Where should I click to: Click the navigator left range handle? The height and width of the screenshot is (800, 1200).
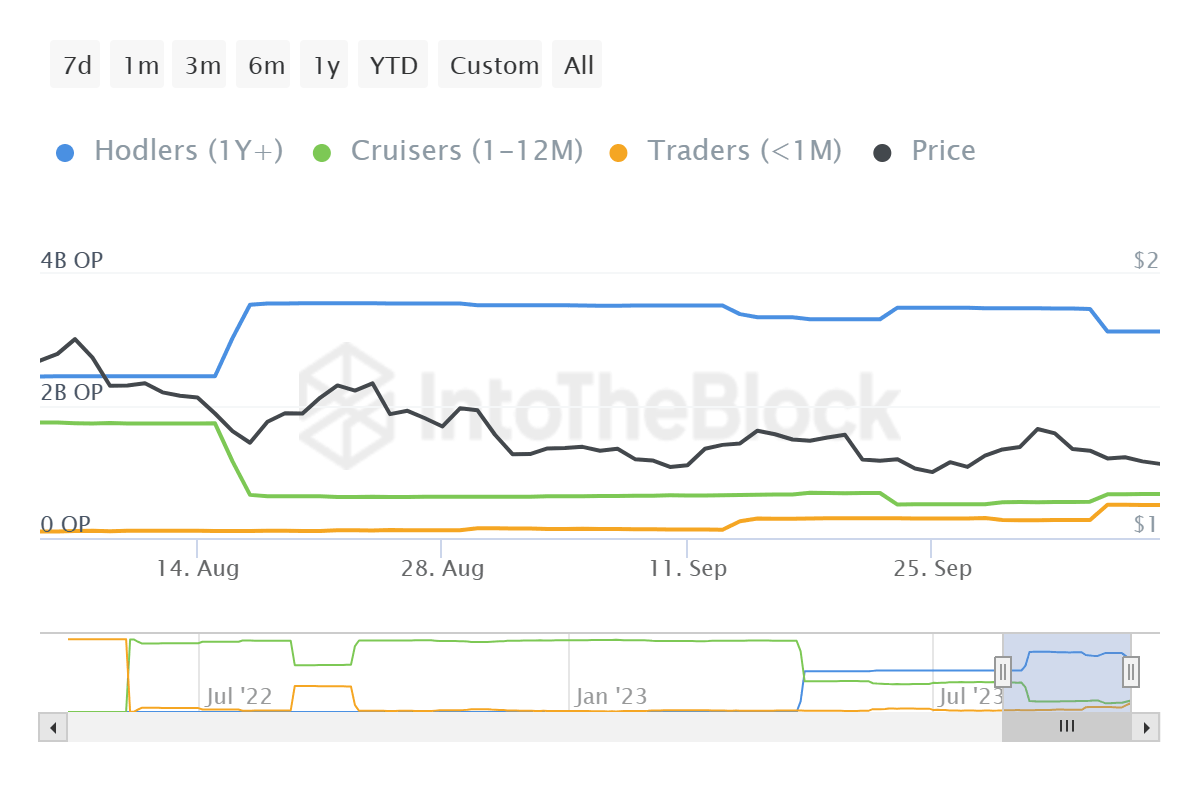tap(1002, 671)
